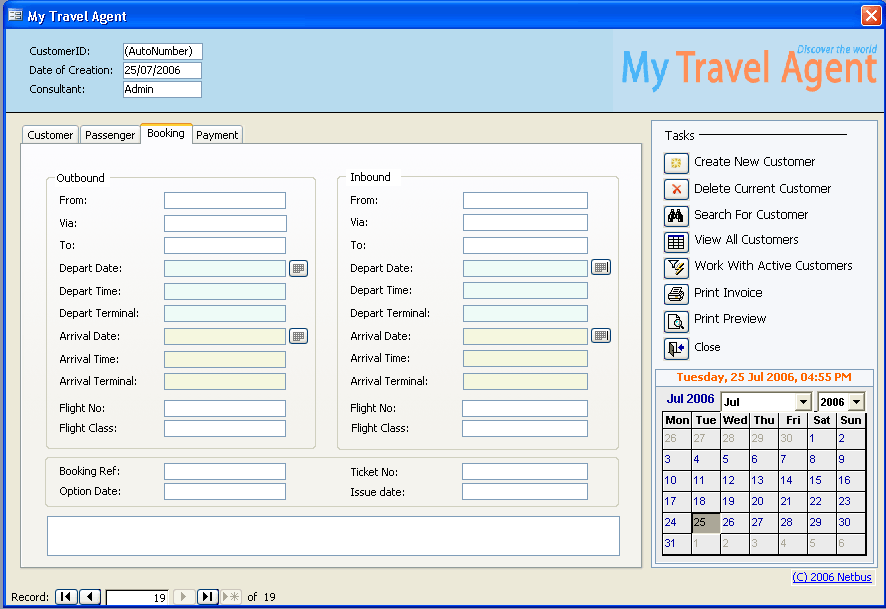Click the Work With Active Customers icon
The image size is (886, 609).
pyautogui.click(x=676, y=267)
